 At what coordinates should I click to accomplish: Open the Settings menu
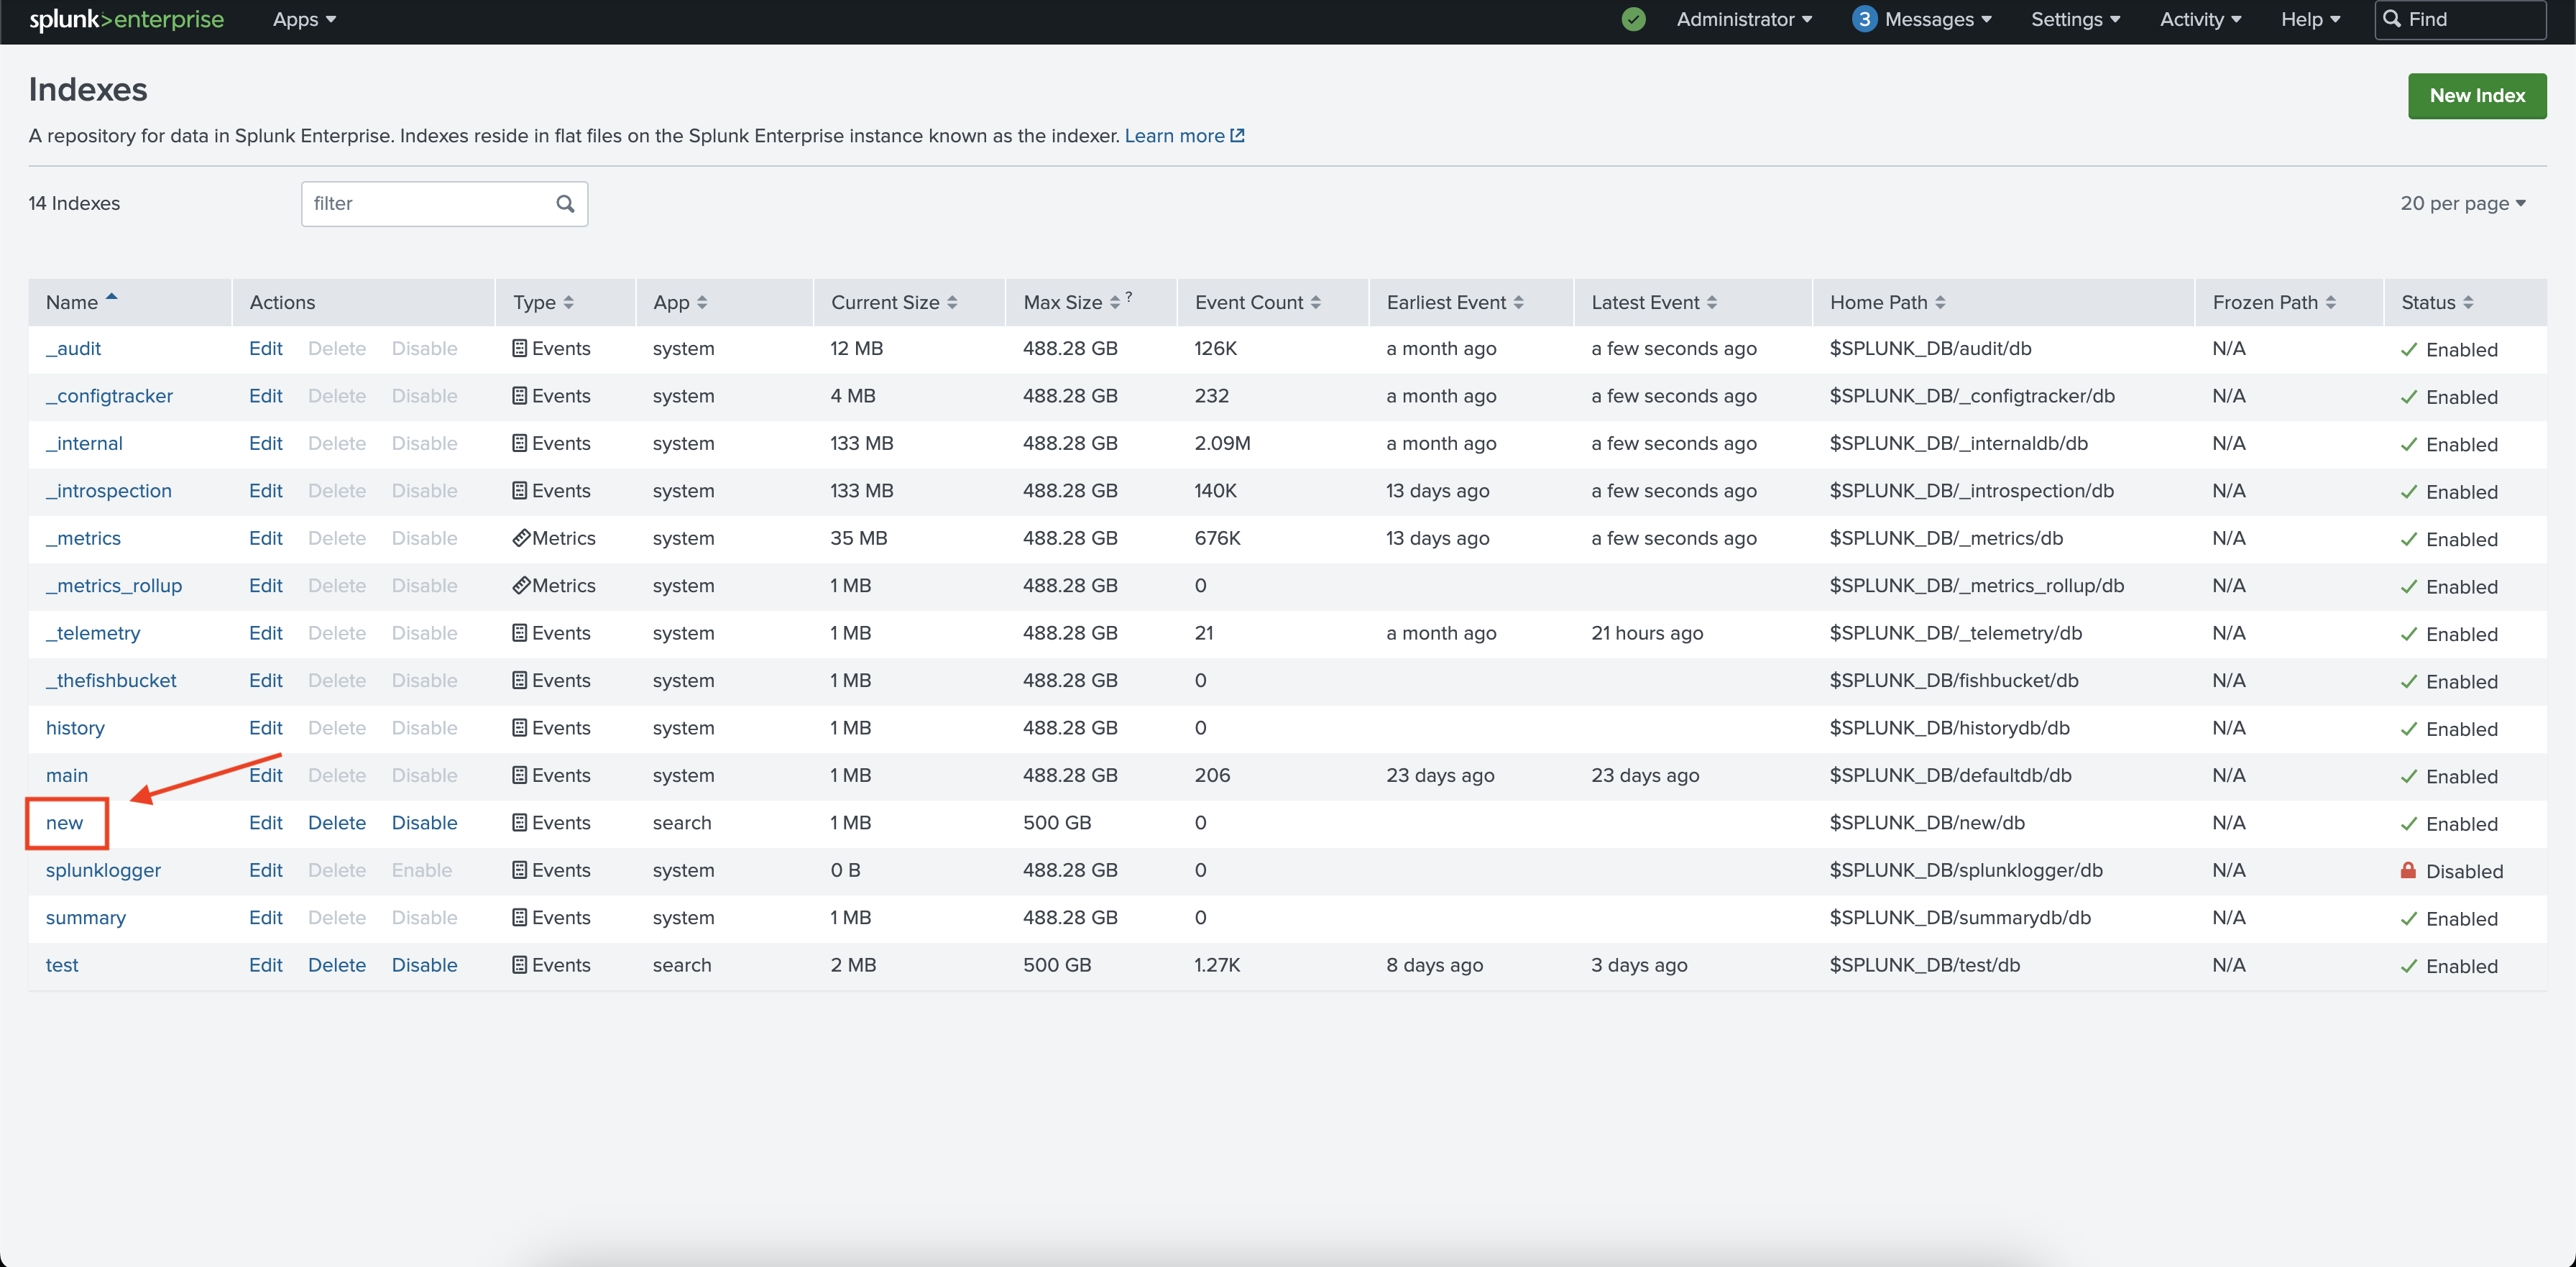tap(2075, 19)
